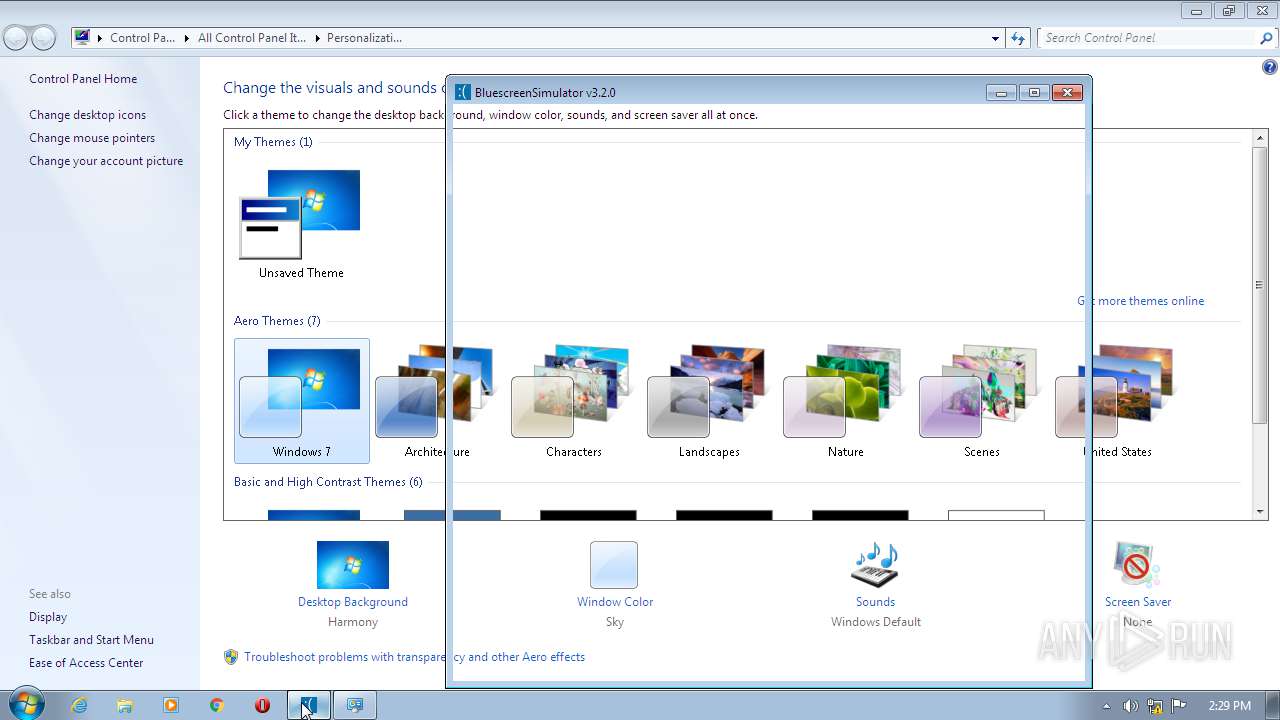Open Window Color settings icon
Screen dimensions: 1280x720
pyautogui.click(x=614, y=565)
